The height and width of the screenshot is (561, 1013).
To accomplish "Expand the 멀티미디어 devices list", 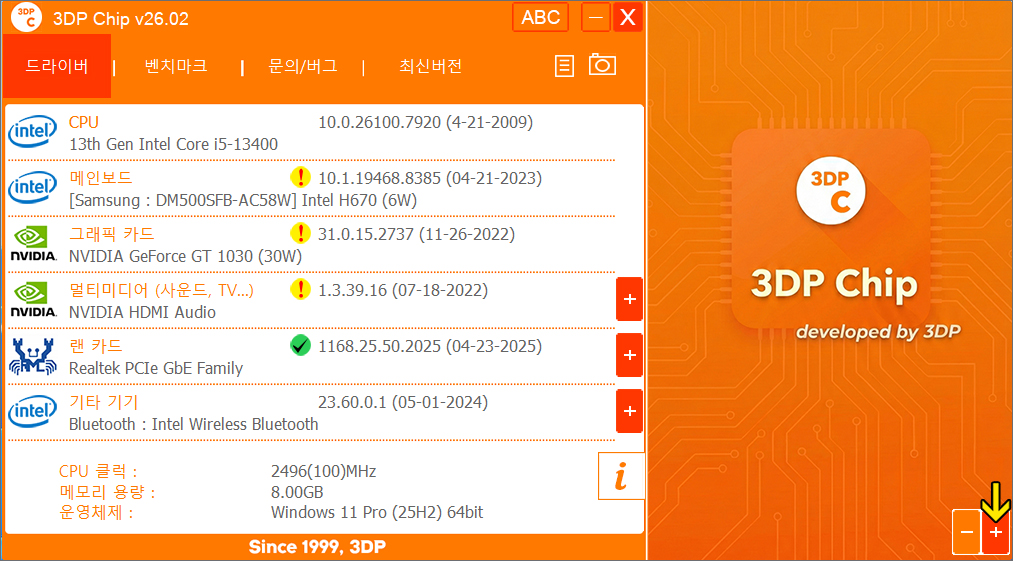I will click(x=629, y=299).
